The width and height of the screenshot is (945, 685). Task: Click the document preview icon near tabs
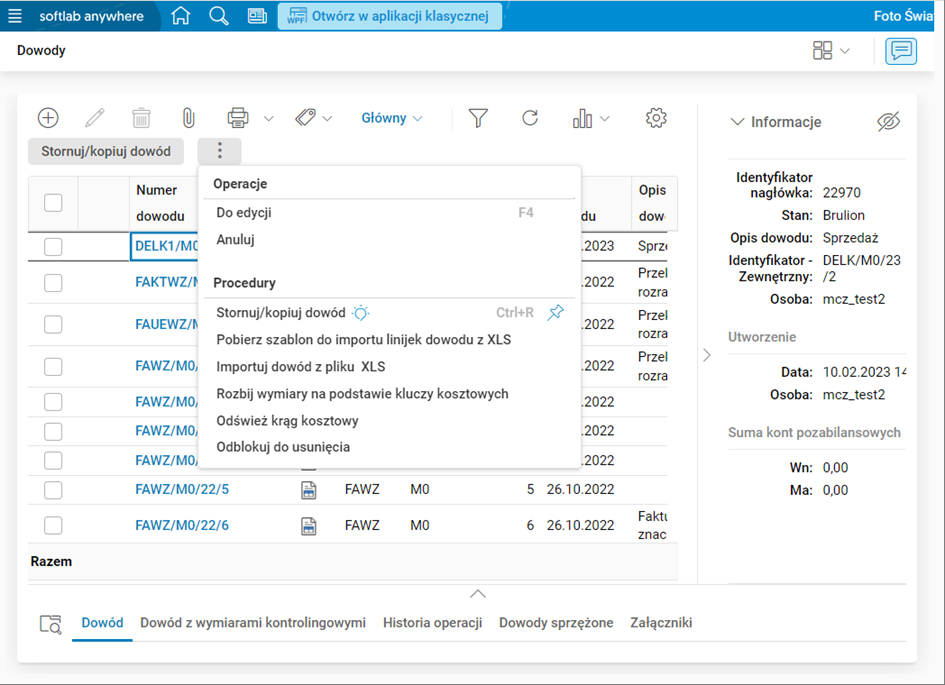[x=51, y=624]
